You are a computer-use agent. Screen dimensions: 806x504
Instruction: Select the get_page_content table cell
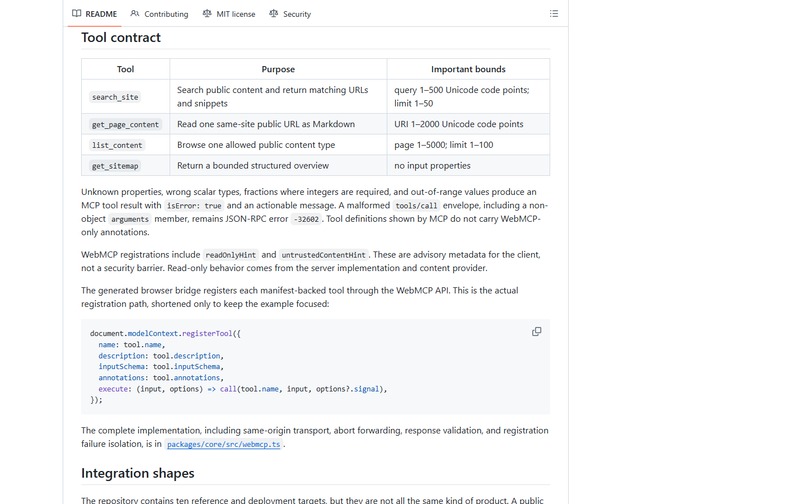(x=125, y=124)
